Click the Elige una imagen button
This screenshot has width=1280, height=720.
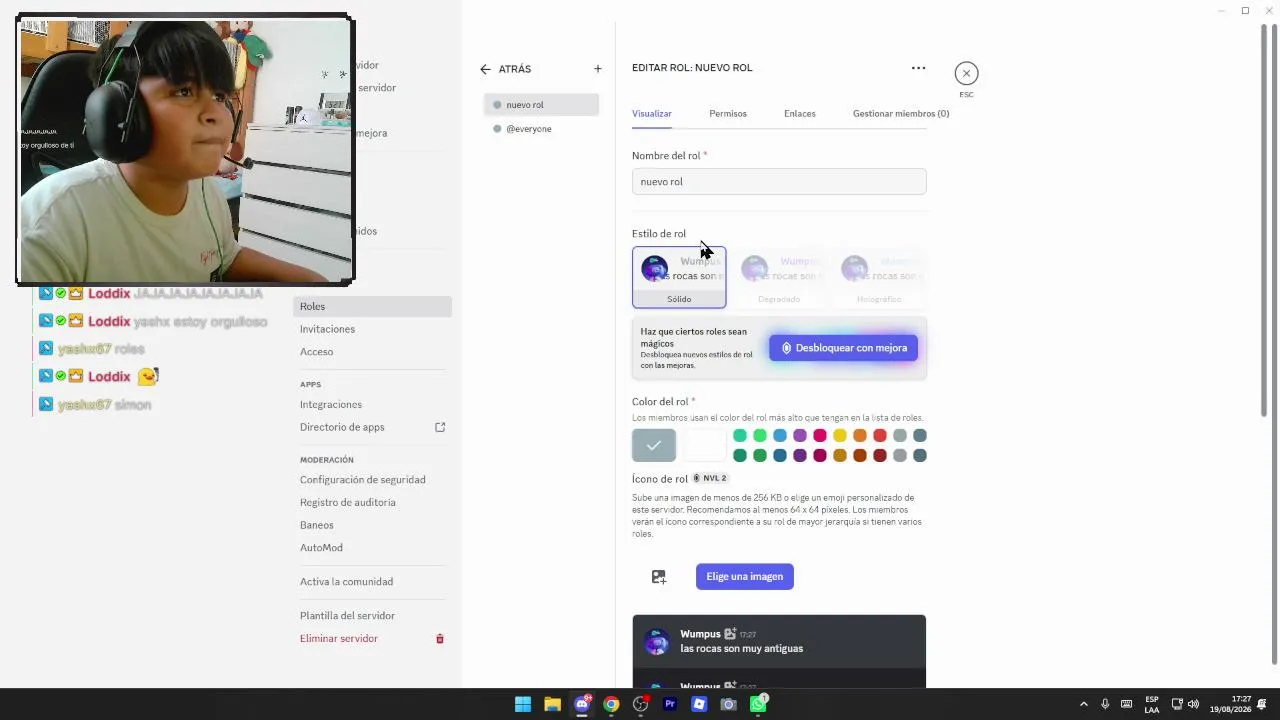pyautogui.click(x=745, y=577)
